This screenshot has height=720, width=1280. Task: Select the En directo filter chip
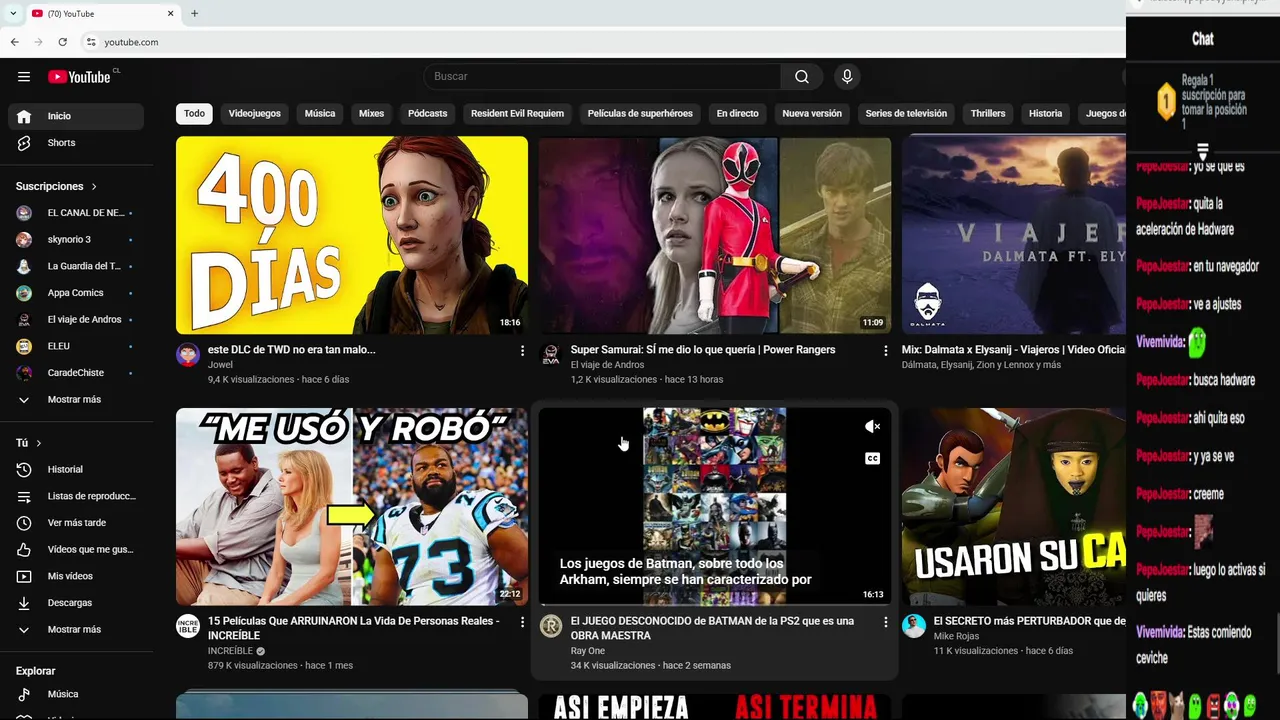click(x=738, y=113)
